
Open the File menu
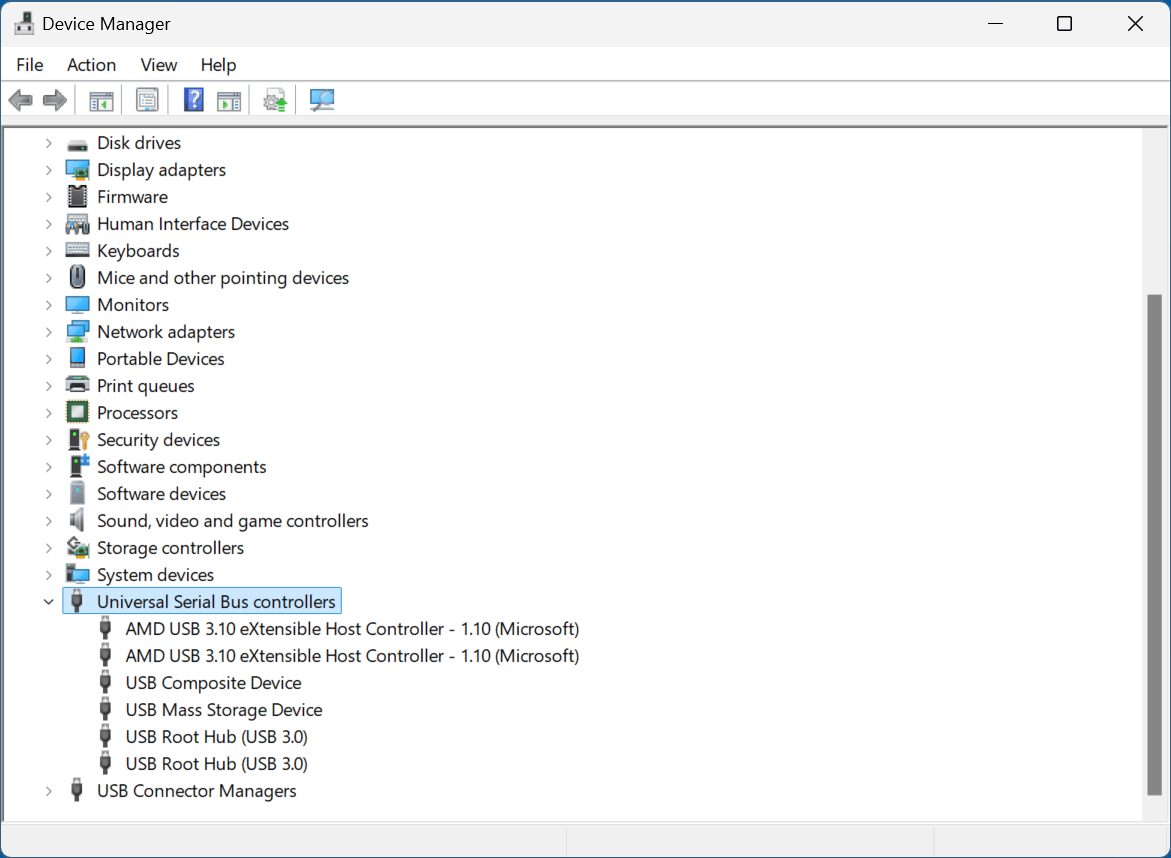(29, 64)
